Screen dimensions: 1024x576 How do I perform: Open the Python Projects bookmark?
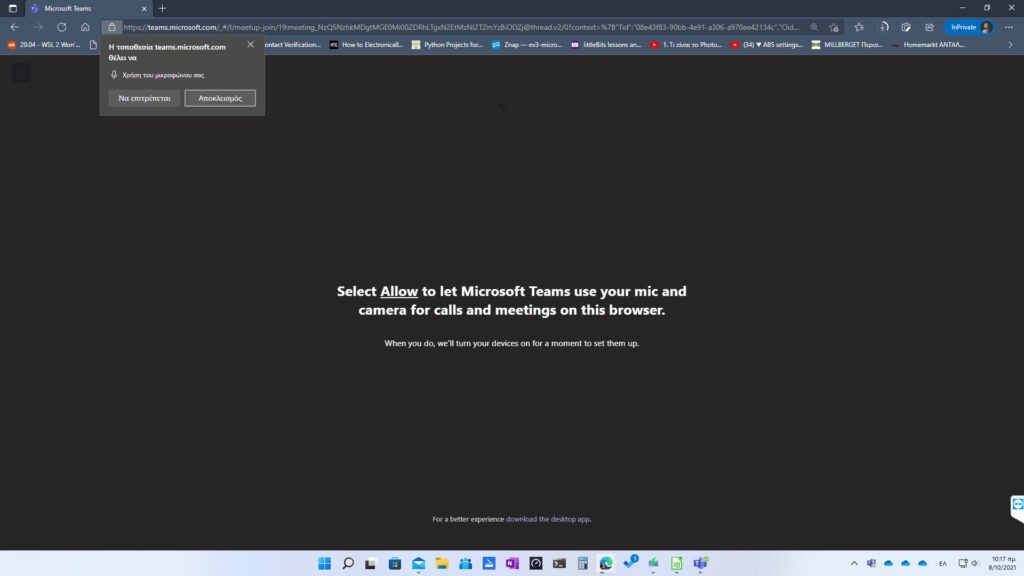pos(447,44)
